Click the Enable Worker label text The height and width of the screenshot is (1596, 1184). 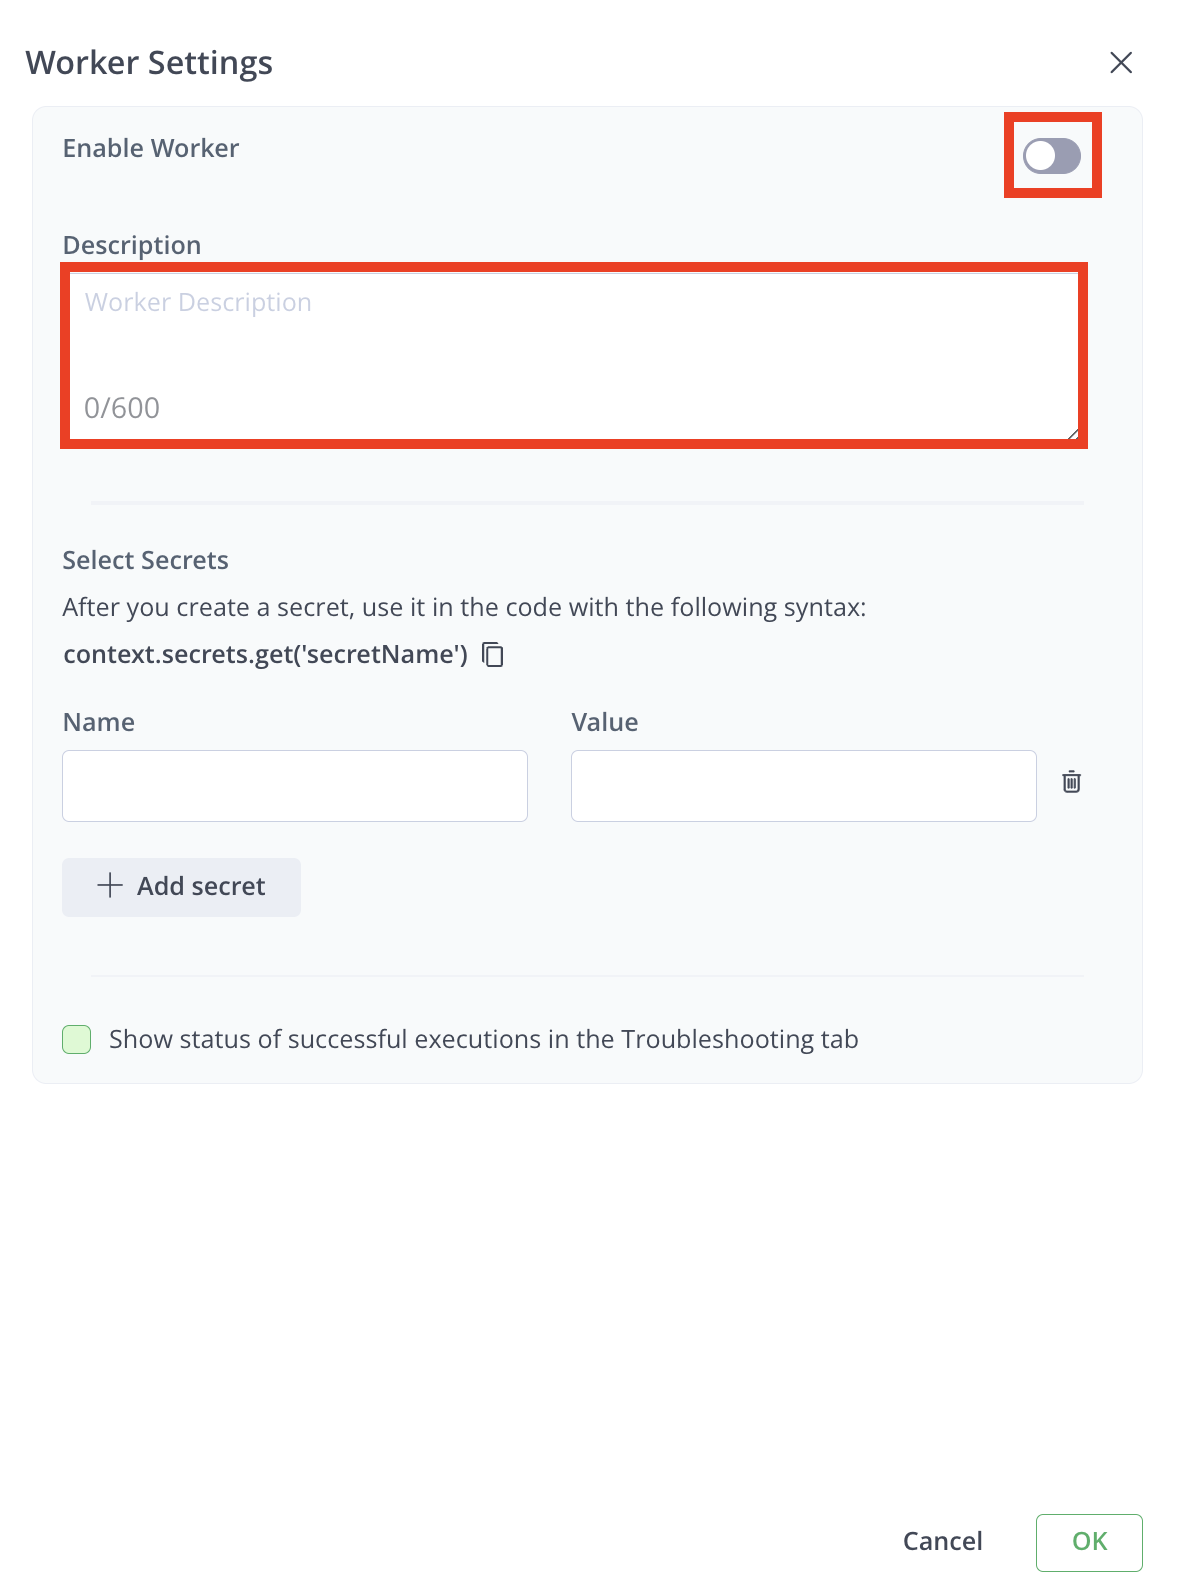(150, 147)
